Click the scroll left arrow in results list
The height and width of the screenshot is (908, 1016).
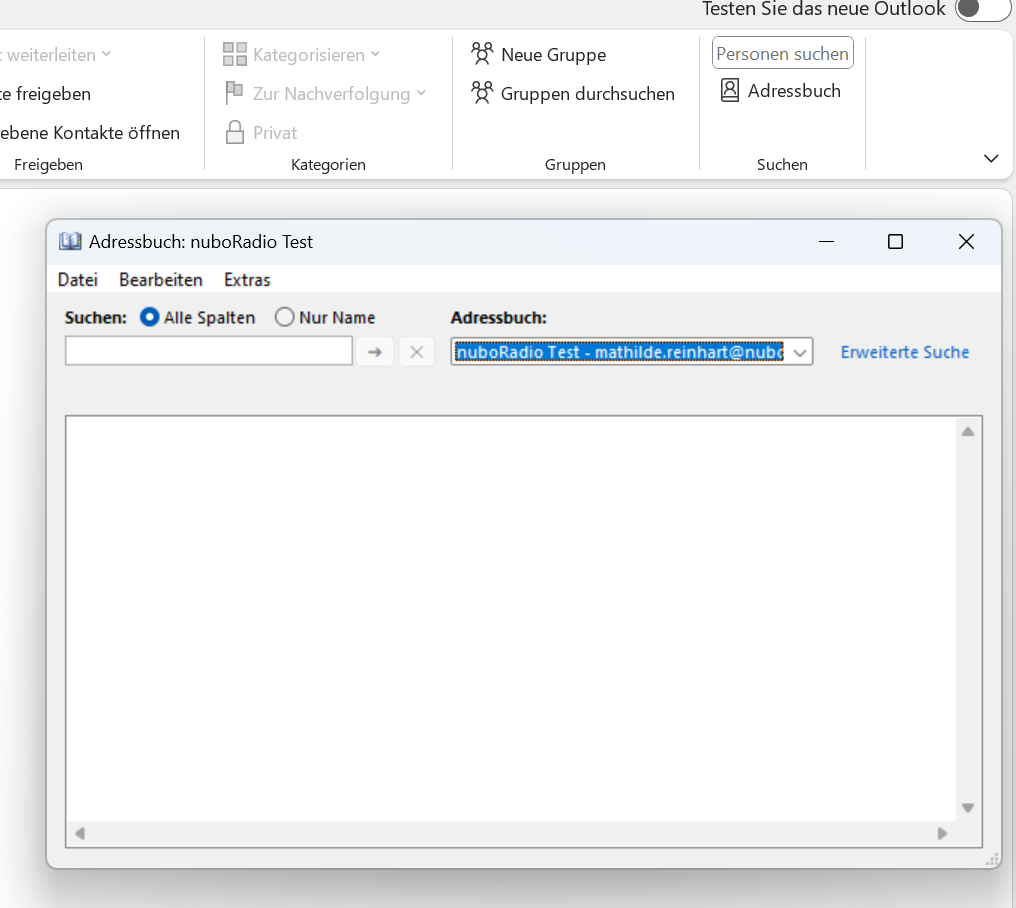point(80,833)
